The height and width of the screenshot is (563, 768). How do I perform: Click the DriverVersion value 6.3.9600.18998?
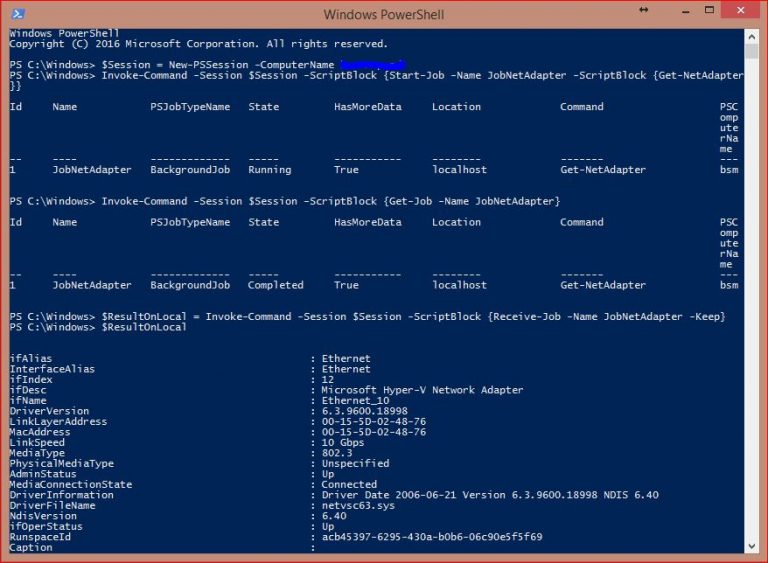364,411
